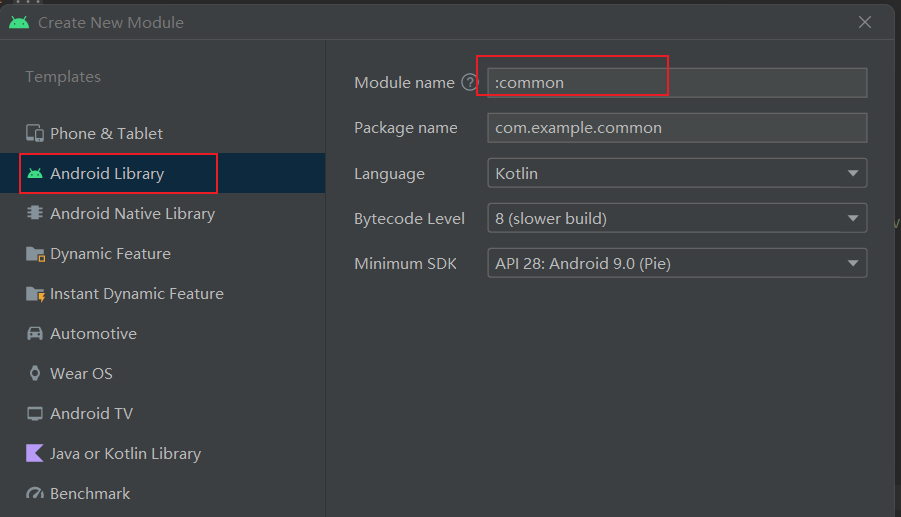Open the Language dropdown showing Kotlin
This screenshot has height=517, width=901.
click(x=676, y=173)
